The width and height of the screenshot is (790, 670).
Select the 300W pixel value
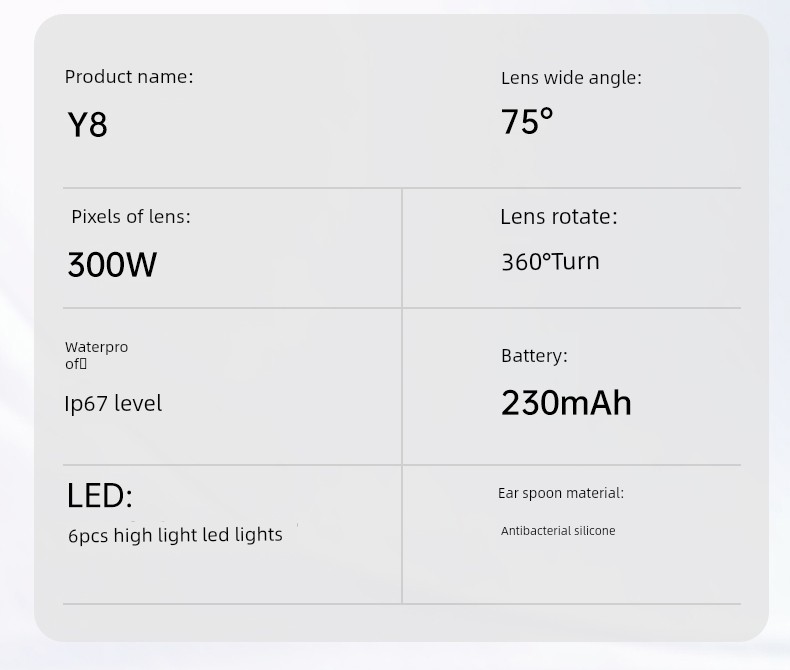pyautogui.click(x=112, y=265)
